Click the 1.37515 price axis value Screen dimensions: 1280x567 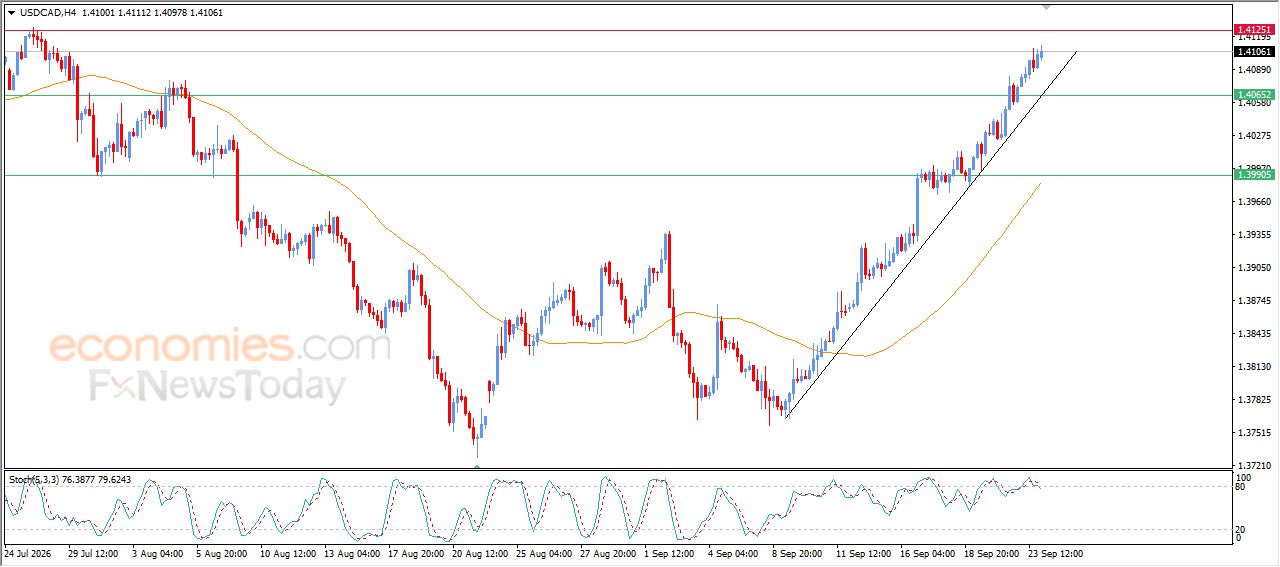(x=1254, y=433)
